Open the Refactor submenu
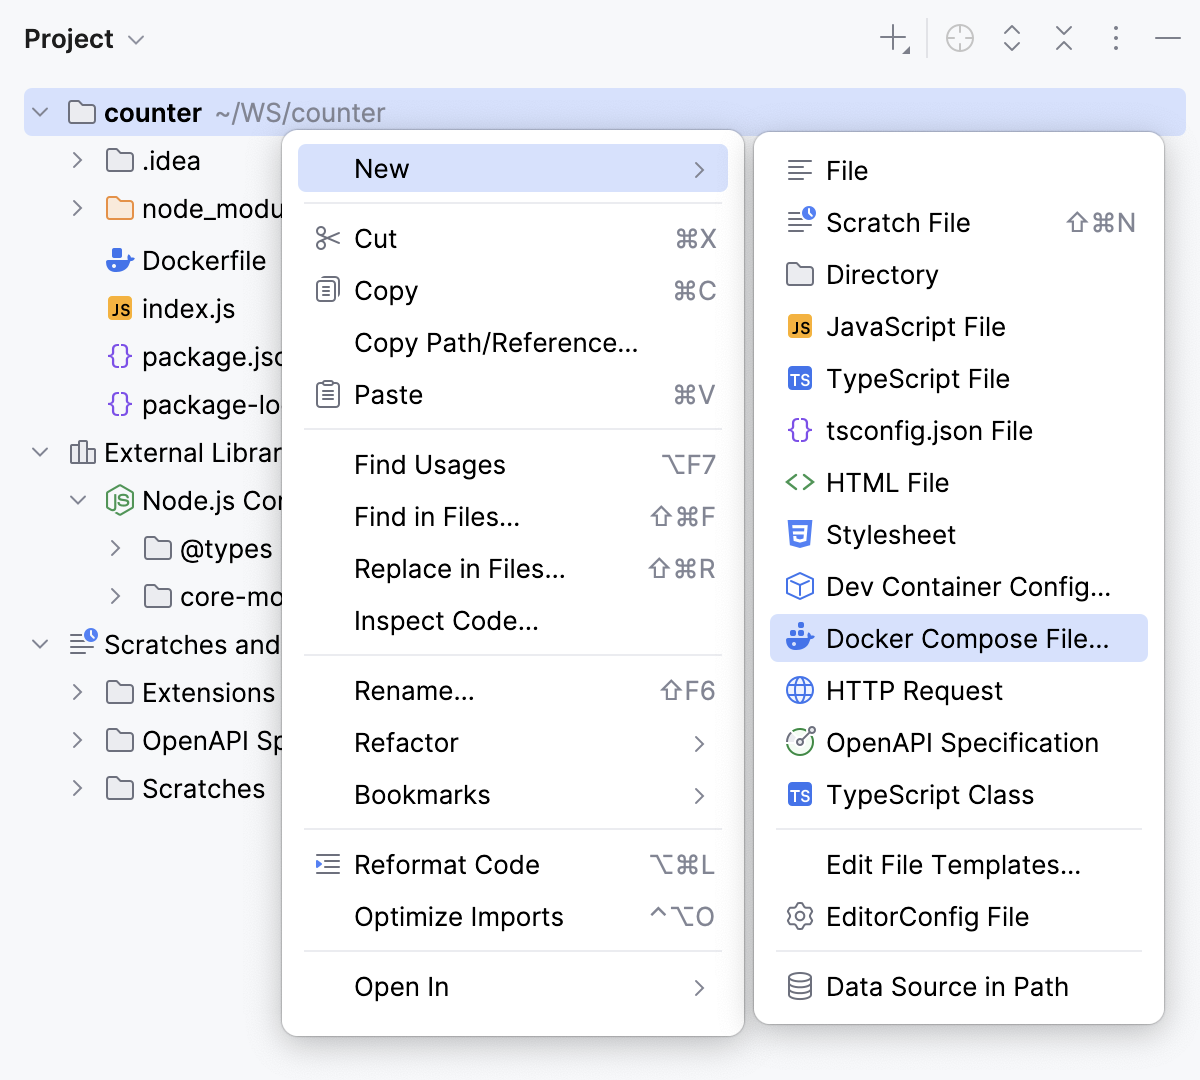Viewport: 1200px width, 1080px height. tap(513, 743)
